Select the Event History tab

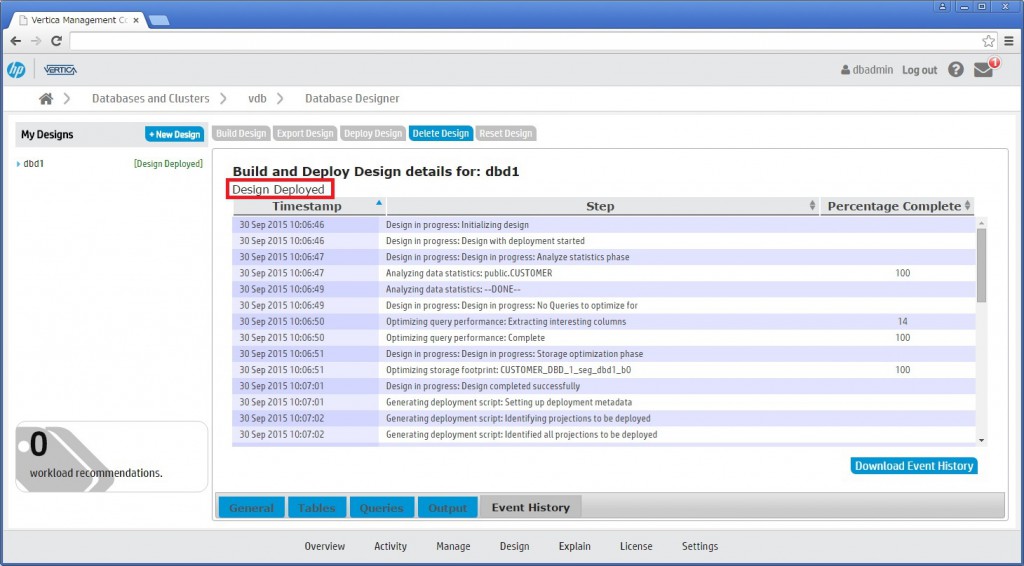[x=530, y=507]
